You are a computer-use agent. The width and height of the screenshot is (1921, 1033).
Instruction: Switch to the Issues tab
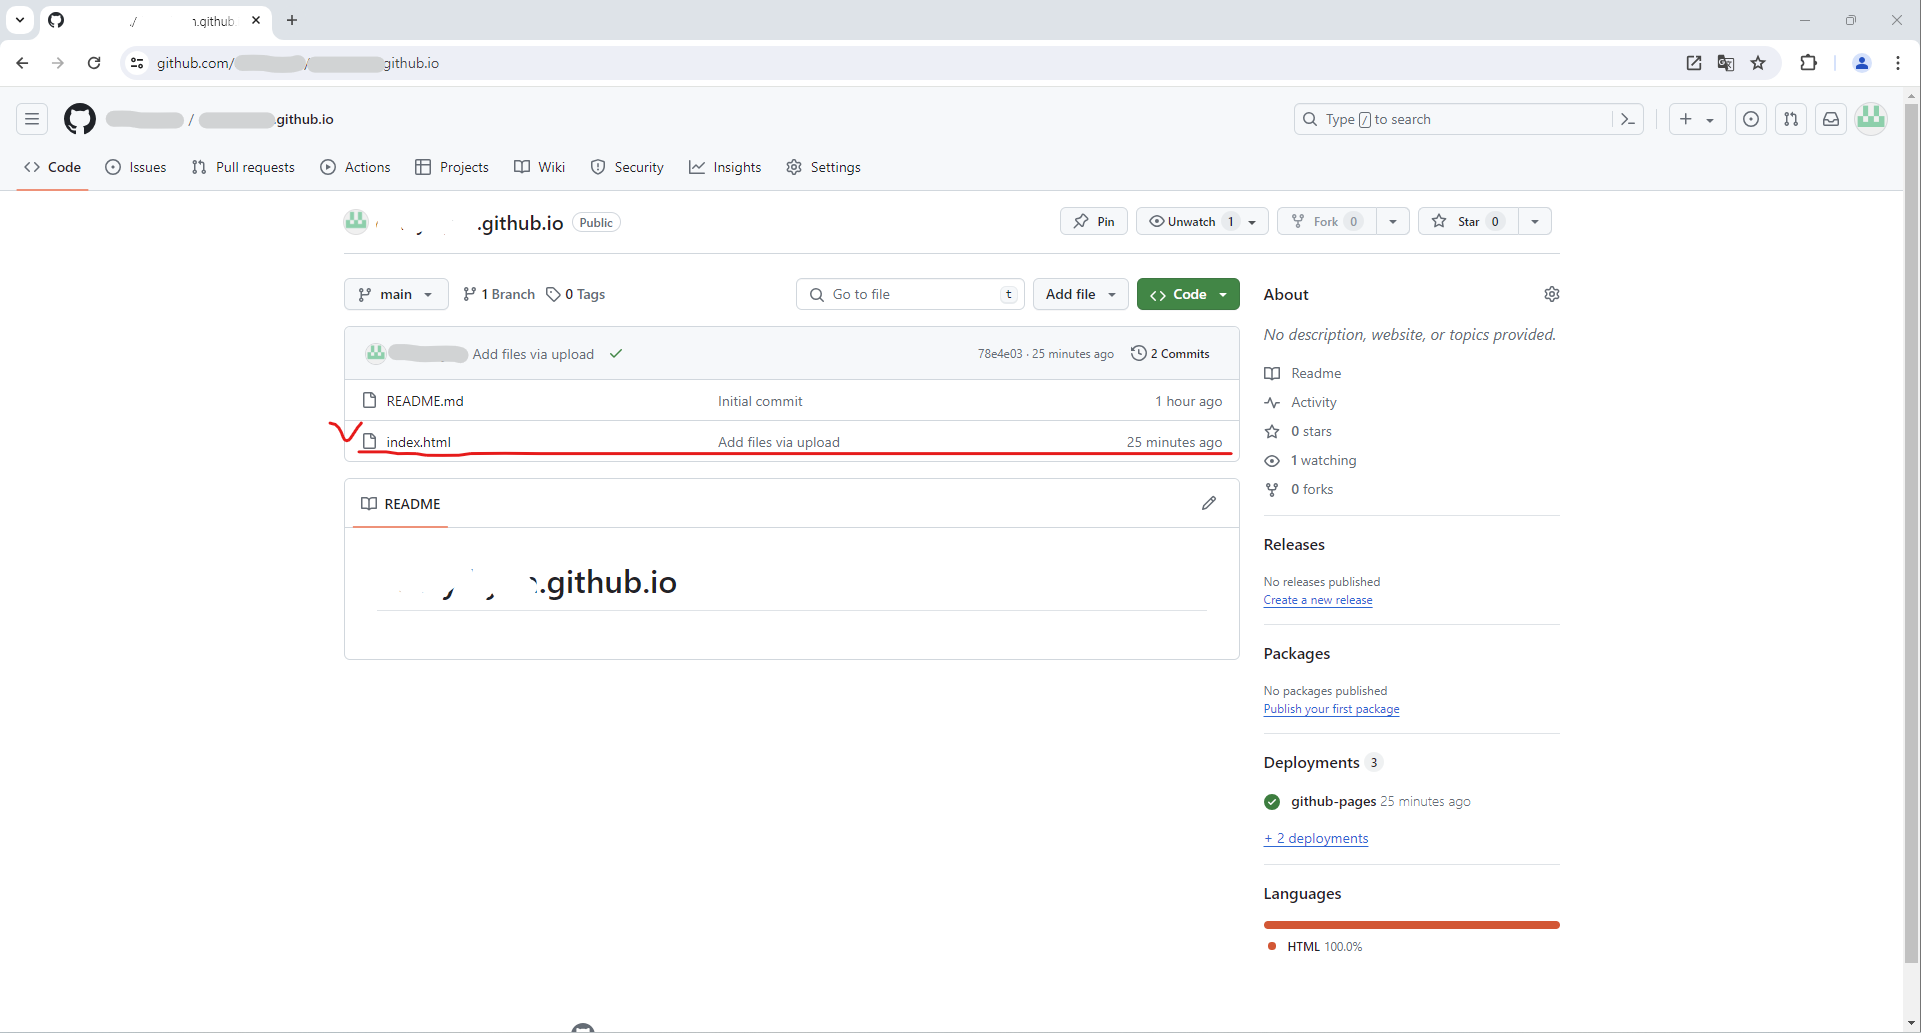[x=136, y=167]
